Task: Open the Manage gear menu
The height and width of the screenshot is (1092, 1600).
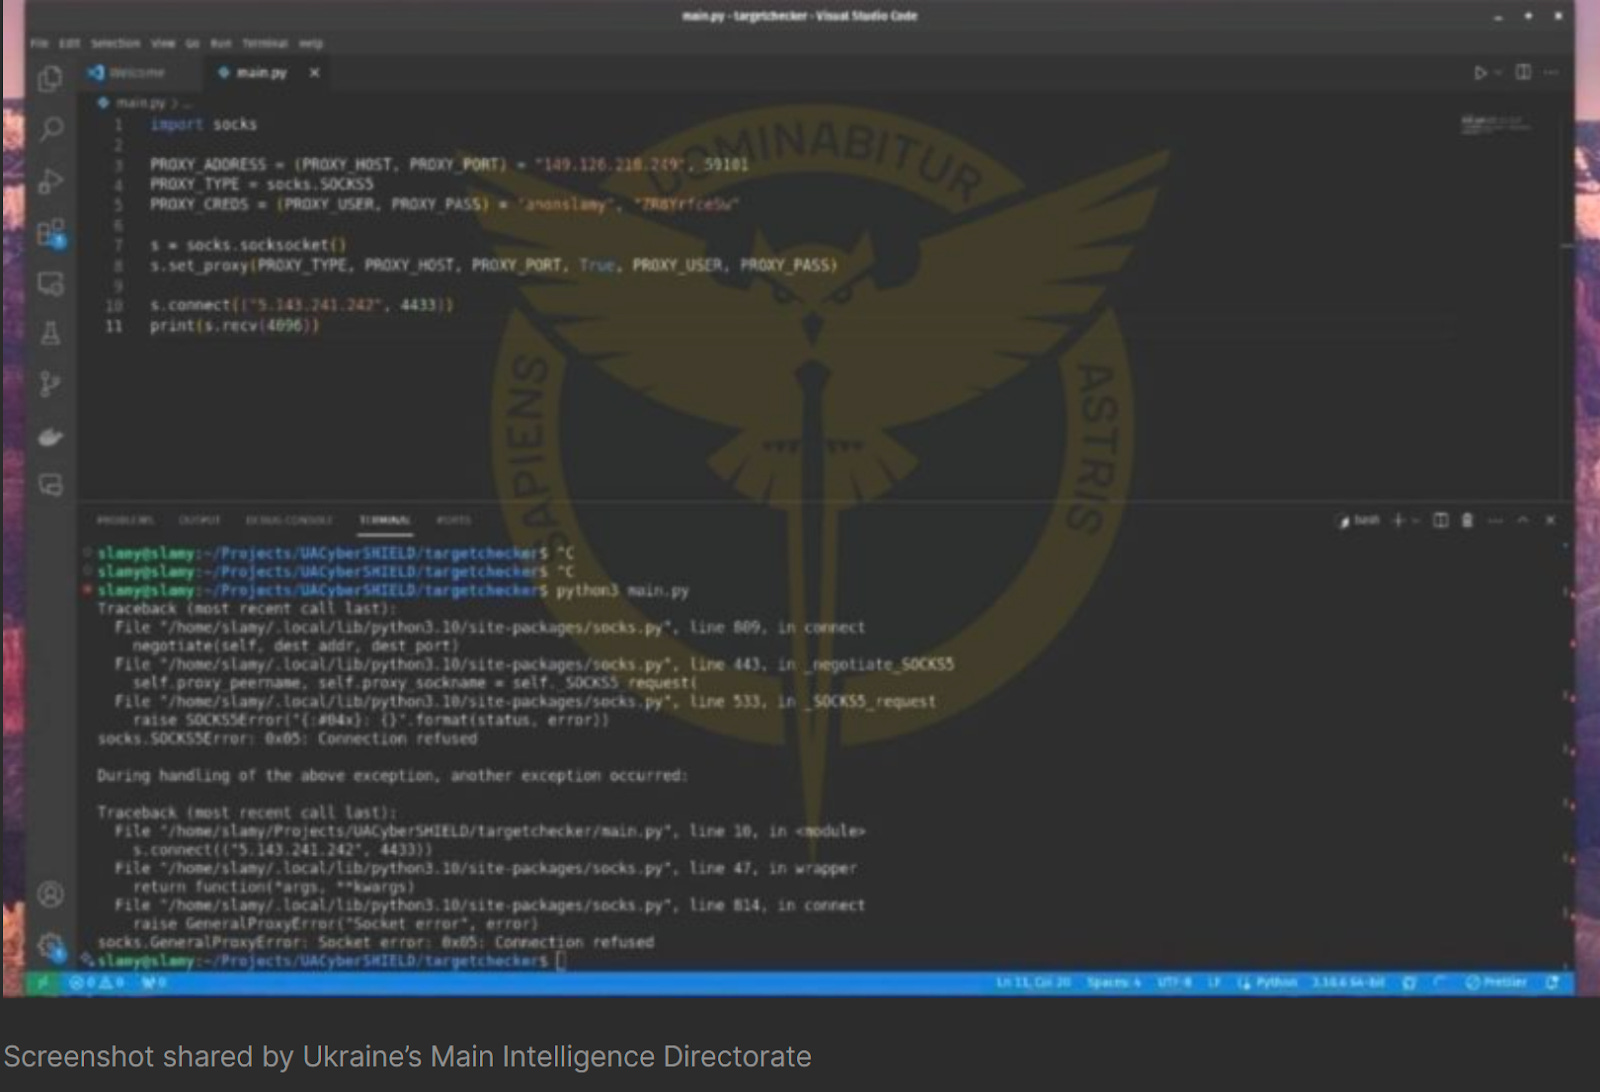Action: tap(50, 945)
